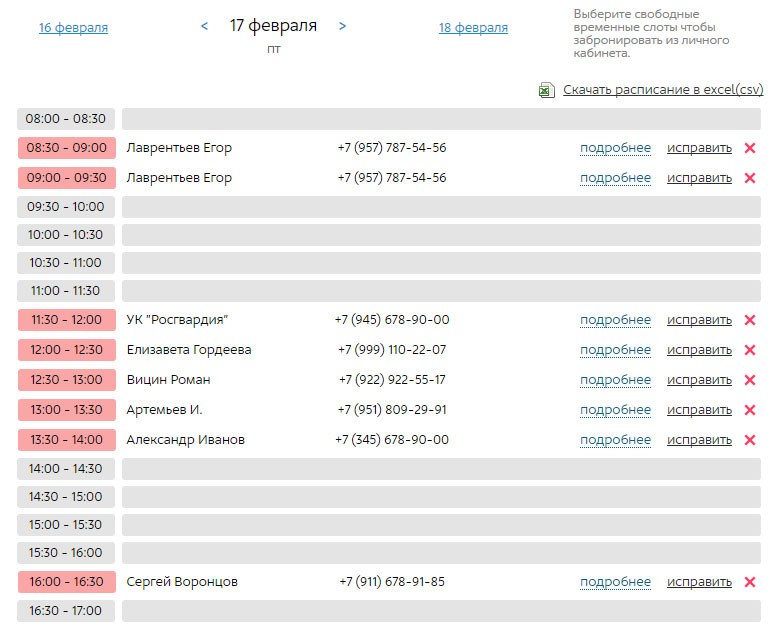Click исправить for Александр Иванов
The image size is (779, 631).
pos(699,440)
